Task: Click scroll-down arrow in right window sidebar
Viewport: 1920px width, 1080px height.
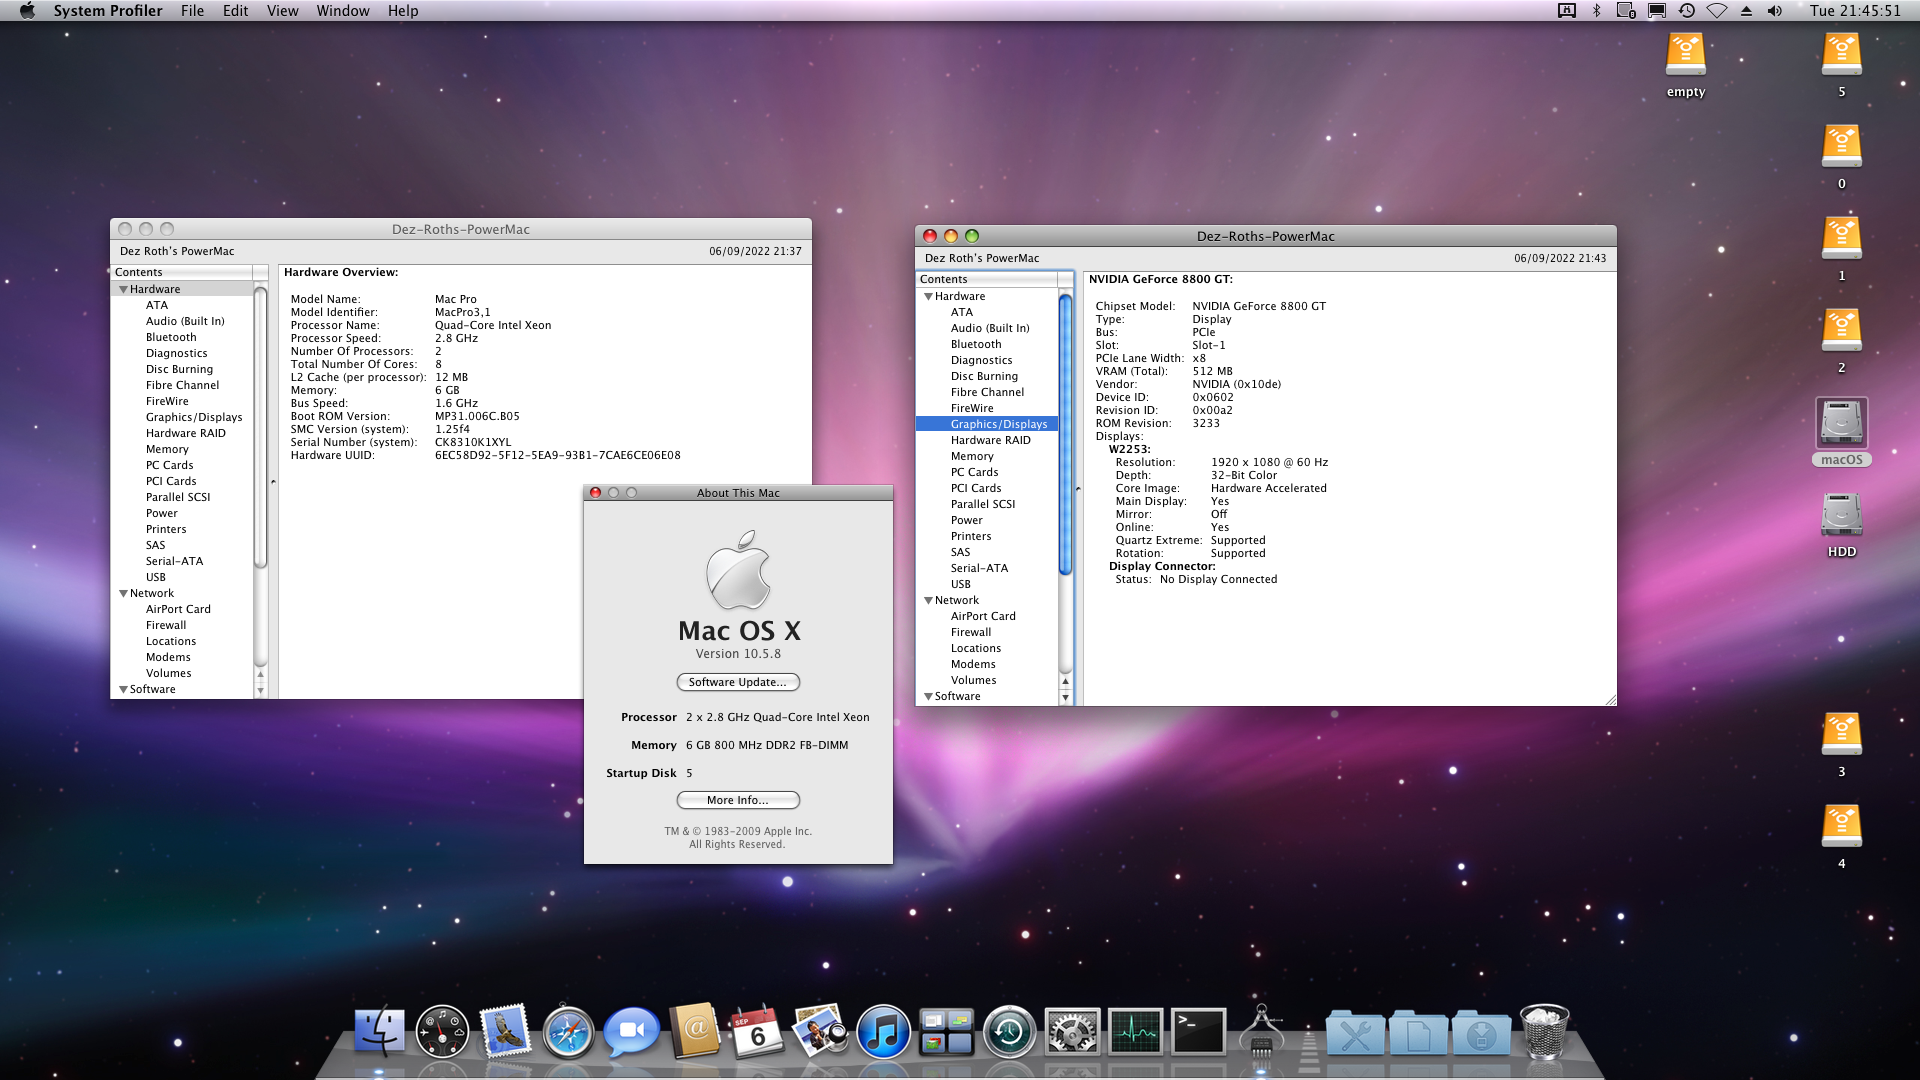Action: click(x=1065, y=697)
